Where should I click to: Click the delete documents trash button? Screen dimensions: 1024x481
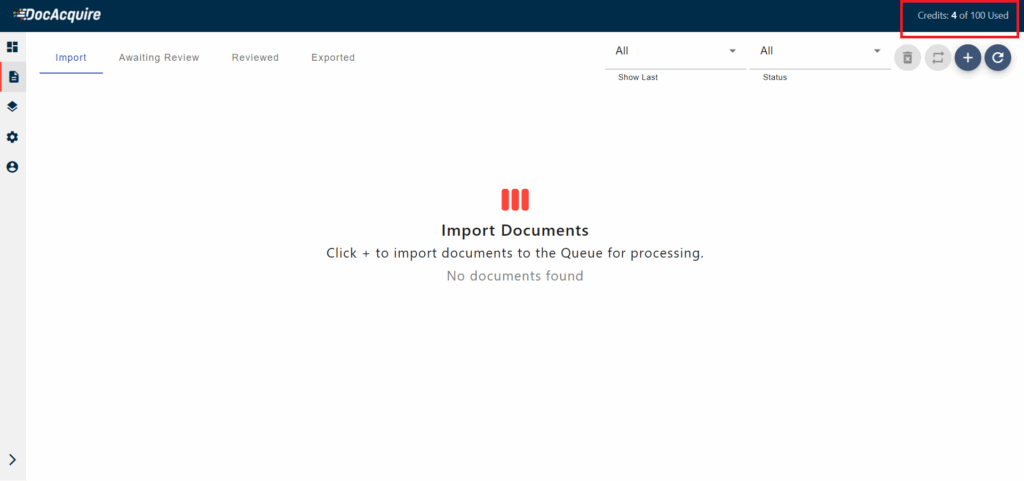pos(907,58)
